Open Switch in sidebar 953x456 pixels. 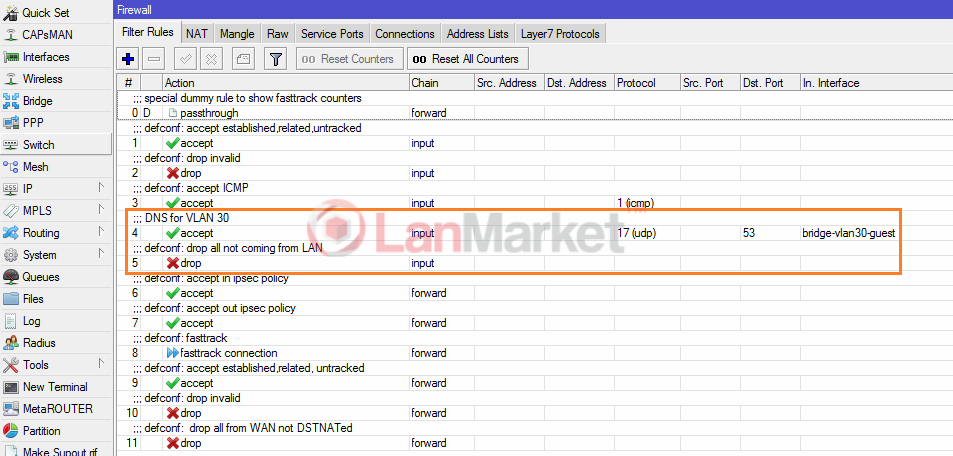[56, 145]
